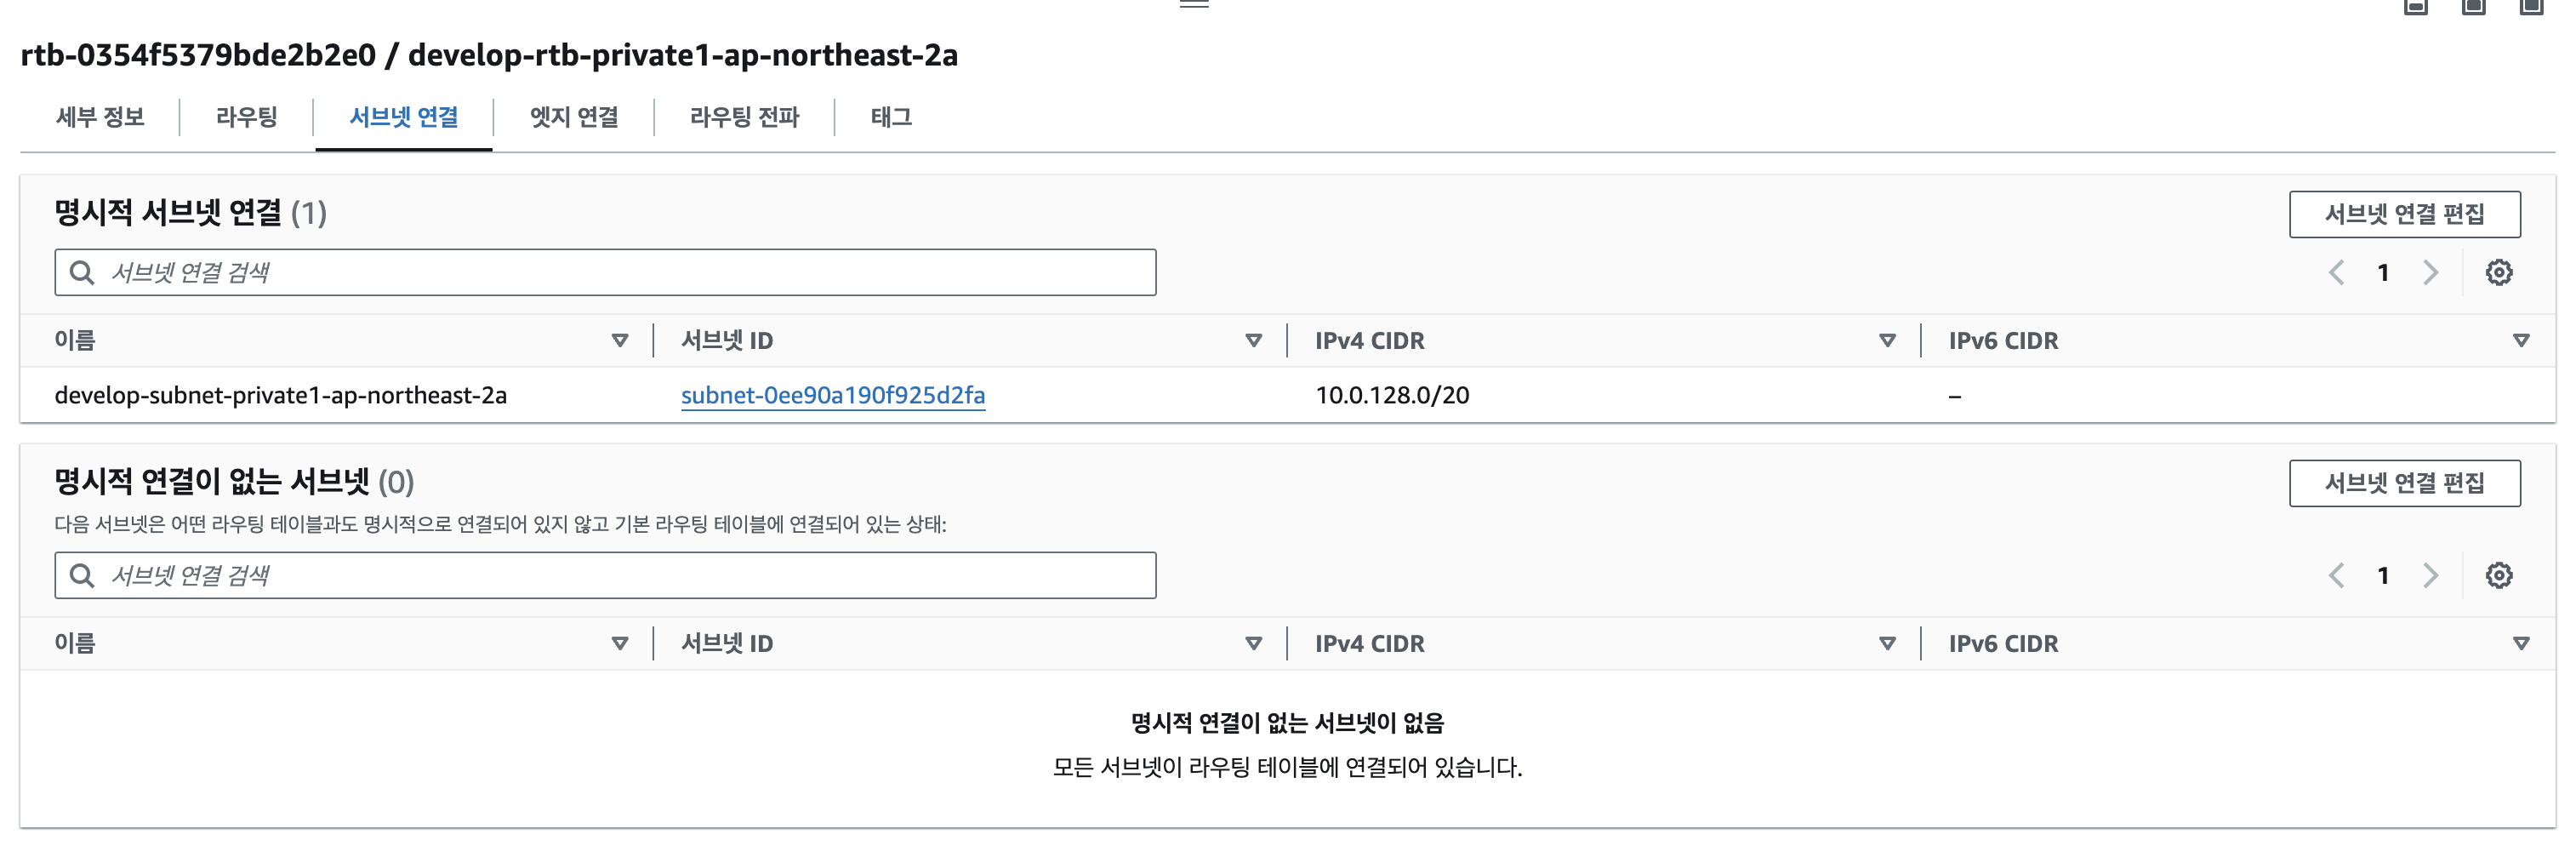Image resolution: width=2576 pixels, height=846 pixels.
Task: Sort lower table by 서브넷 ID column arrow
Action: (x=1253, y=643)
